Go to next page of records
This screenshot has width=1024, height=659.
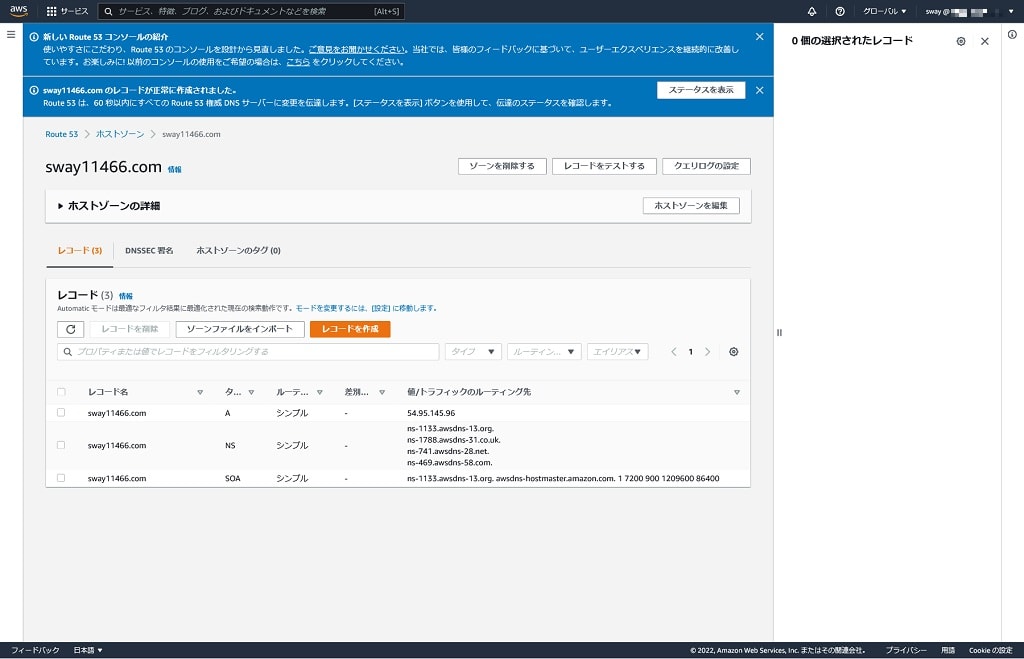click(707, 351)
